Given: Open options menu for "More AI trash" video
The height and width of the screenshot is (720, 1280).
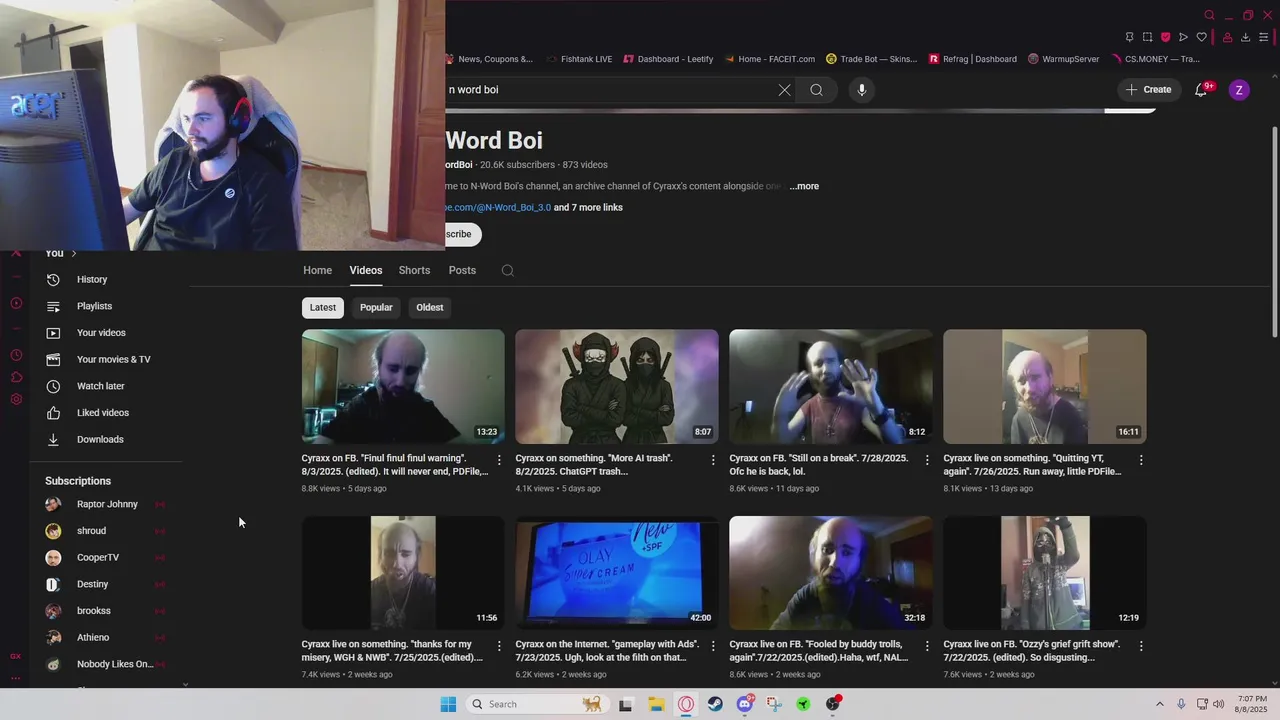Looking at the screenshot, I should (713, 460).
